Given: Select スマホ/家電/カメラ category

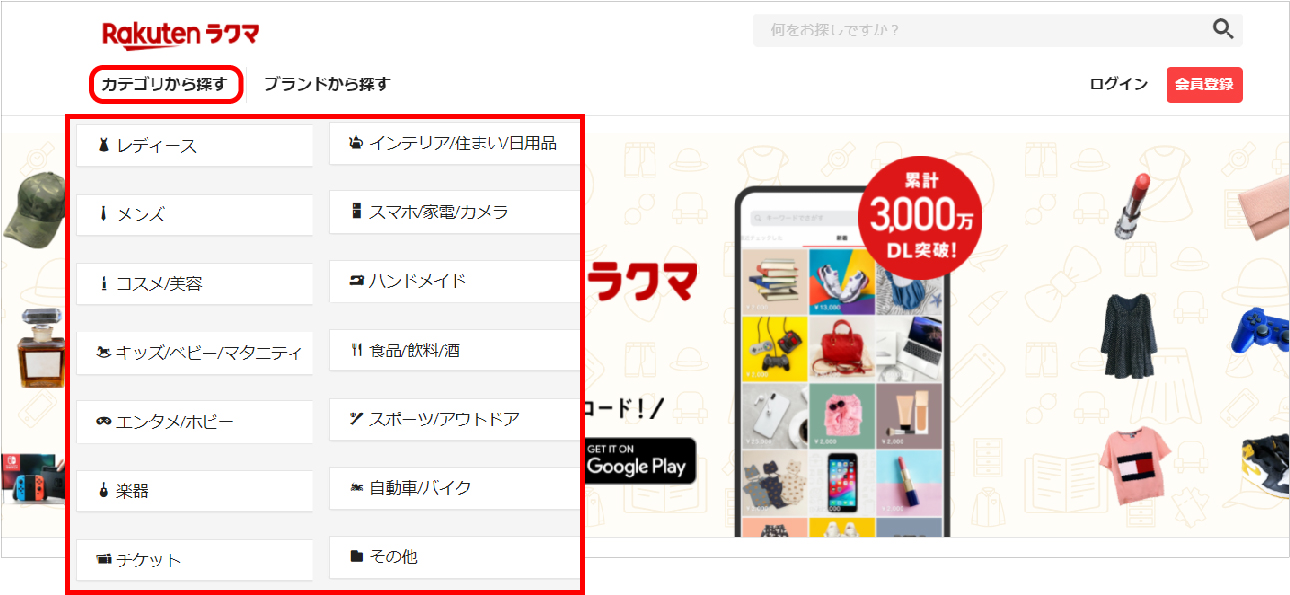Looking at the screenshot, I should [454, 212].
